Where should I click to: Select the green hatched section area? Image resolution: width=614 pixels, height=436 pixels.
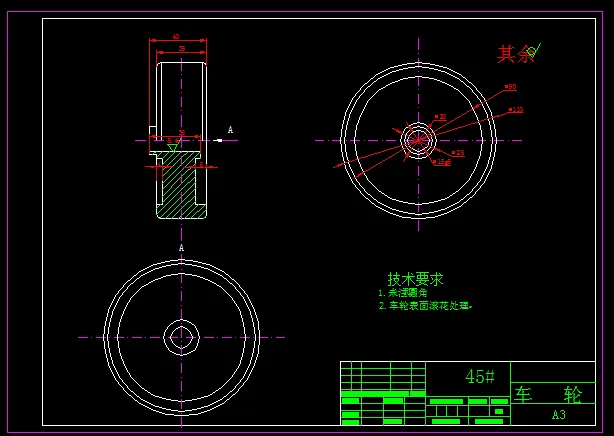coord(181,185)
